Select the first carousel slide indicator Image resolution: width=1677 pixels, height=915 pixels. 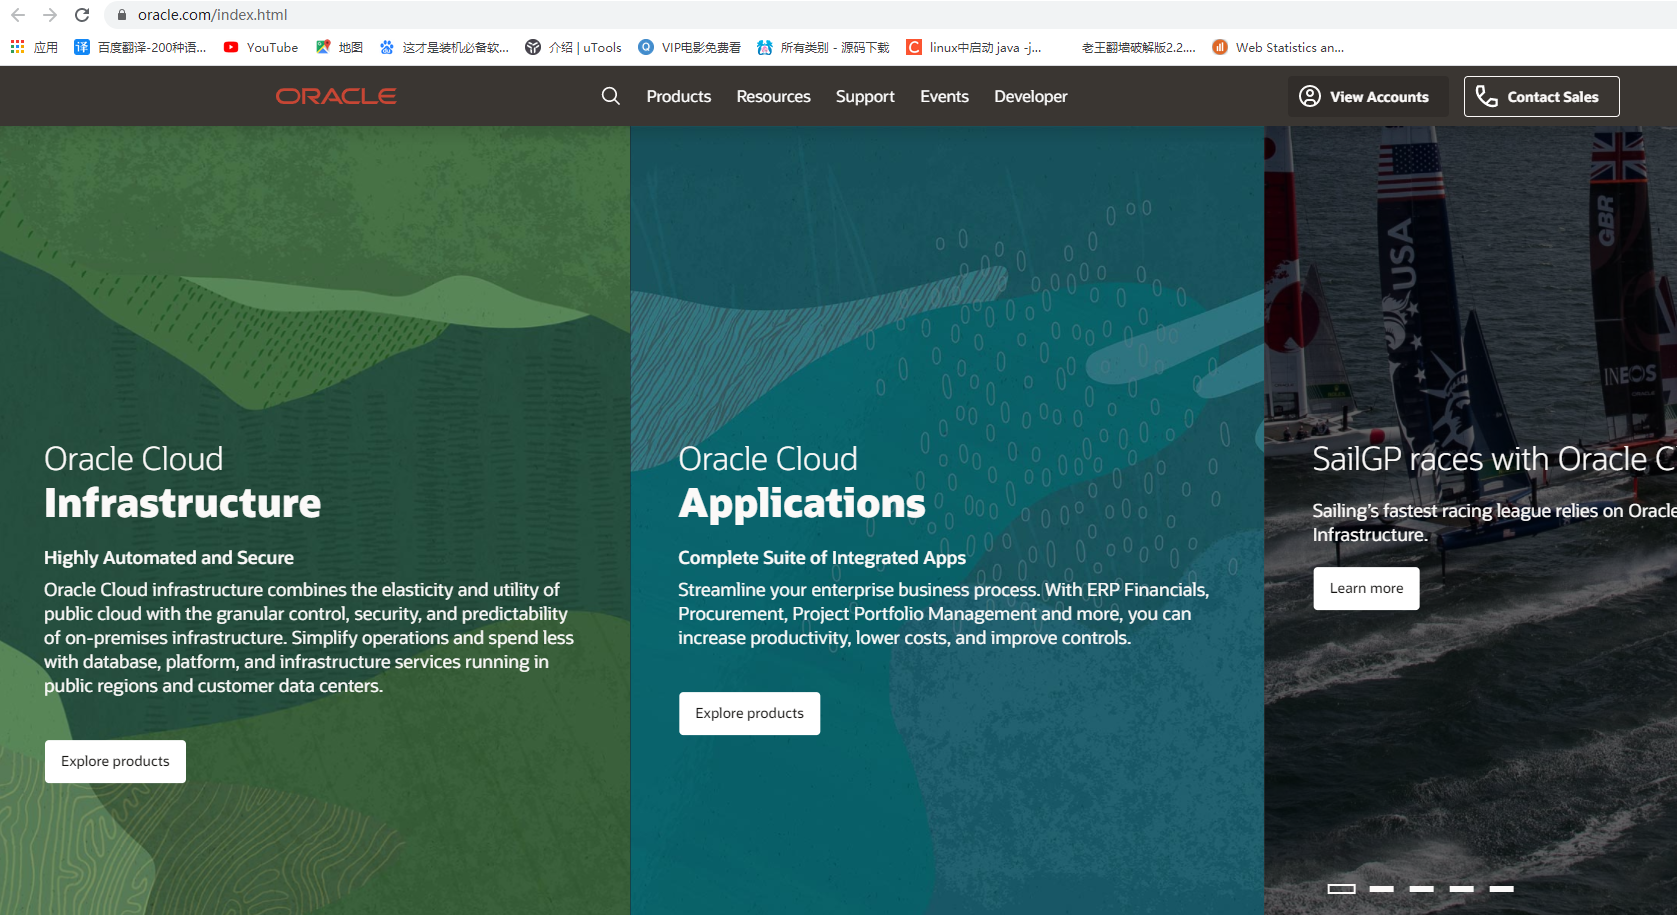click(x=1342, y=888)
